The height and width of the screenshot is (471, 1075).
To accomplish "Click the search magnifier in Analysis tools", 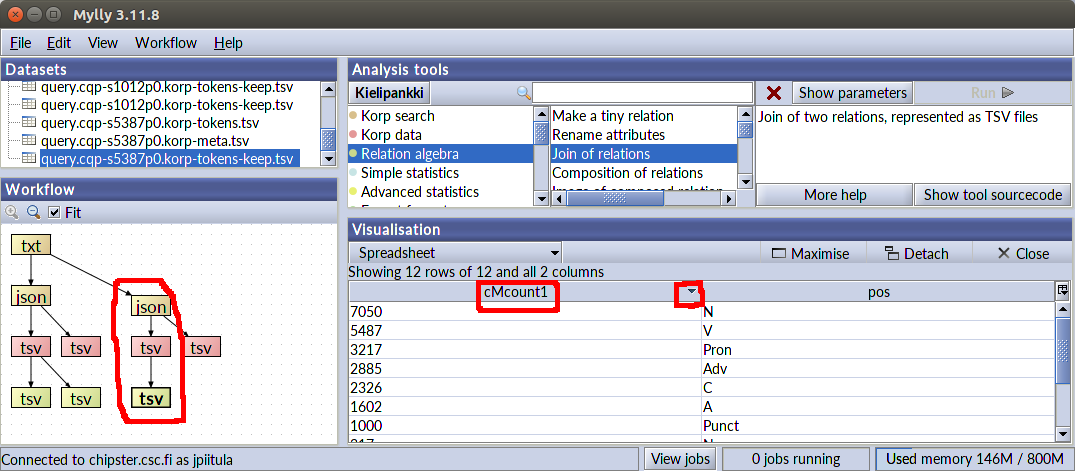I will coord(523,93).
